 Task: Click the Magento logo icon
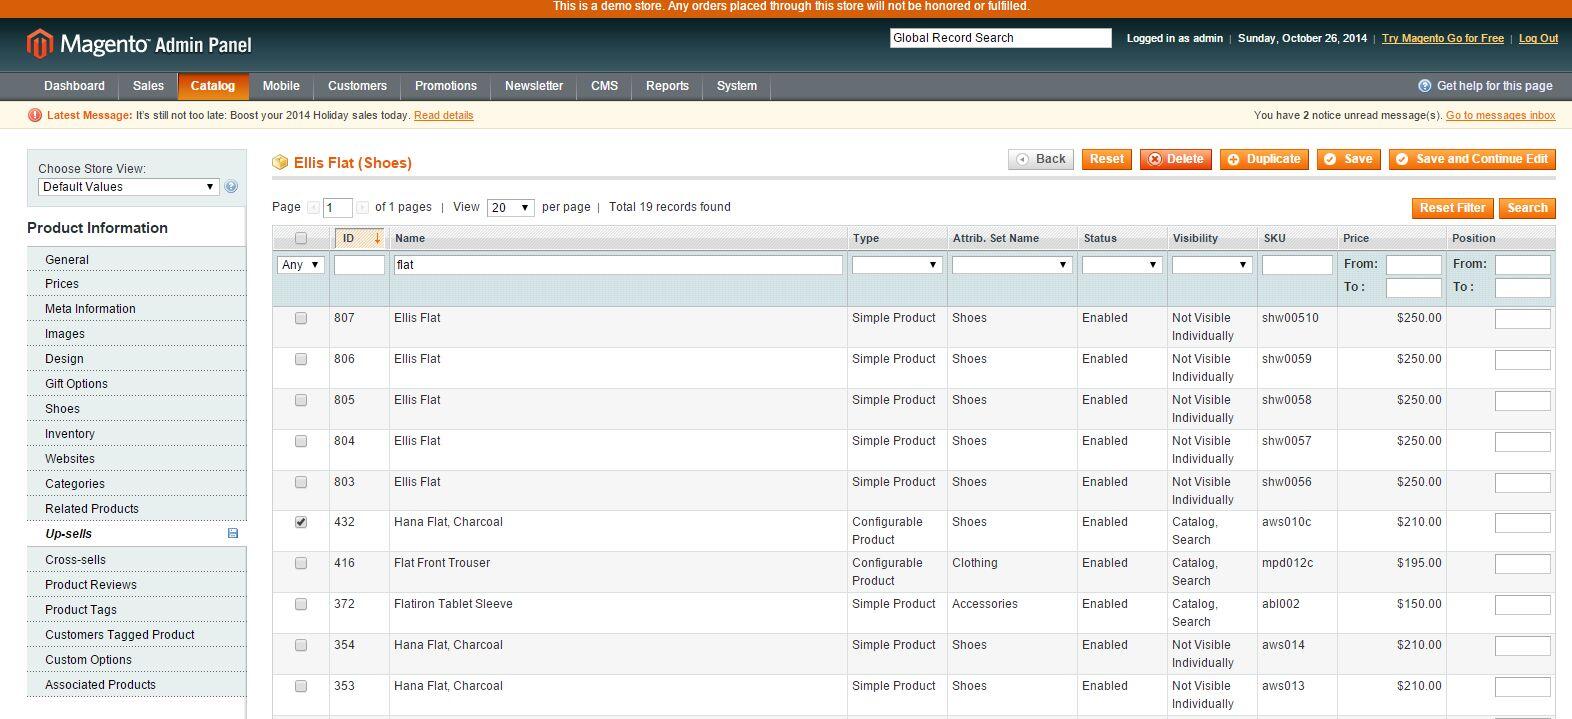pyautogui.click(x=39, y=44)
